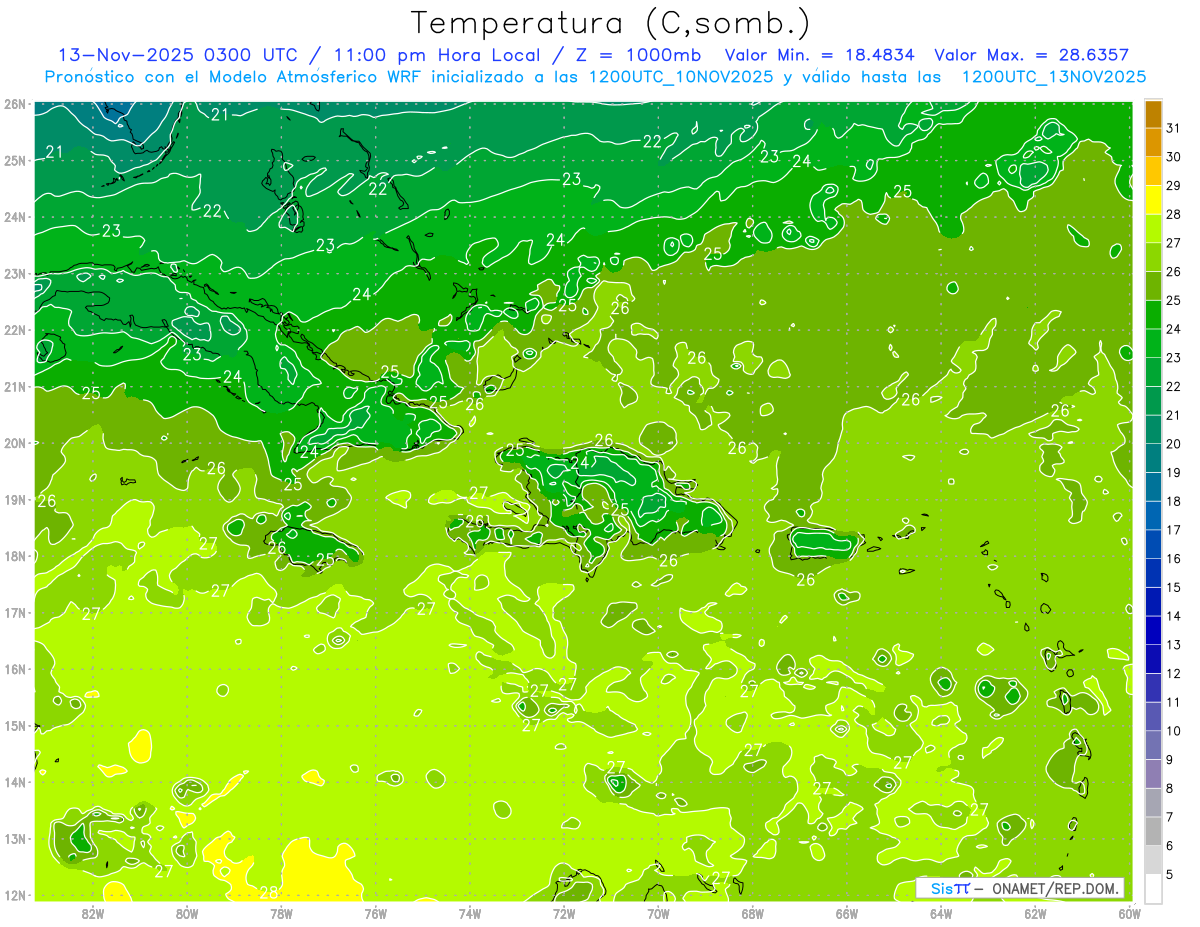Click the date text '13-Nov-2025 0300 UTC'

[177, 55]
